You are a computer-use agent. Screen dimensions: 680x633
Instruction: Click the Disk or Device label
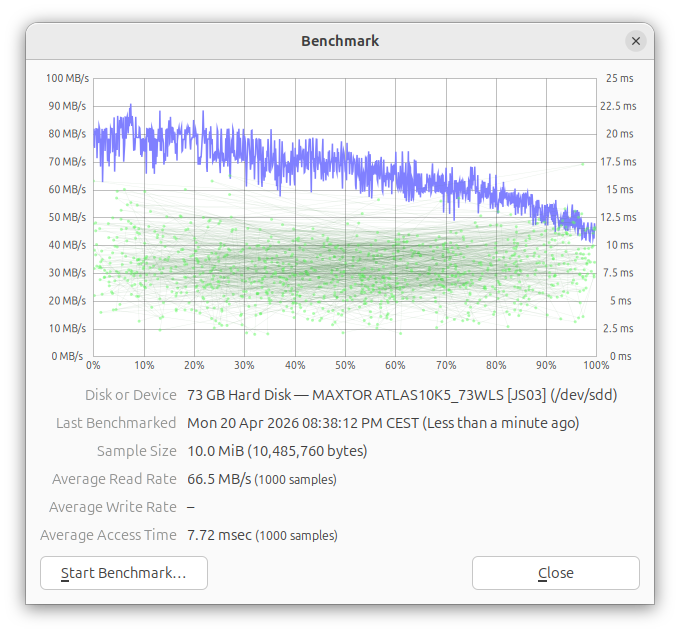pos(130,395)
